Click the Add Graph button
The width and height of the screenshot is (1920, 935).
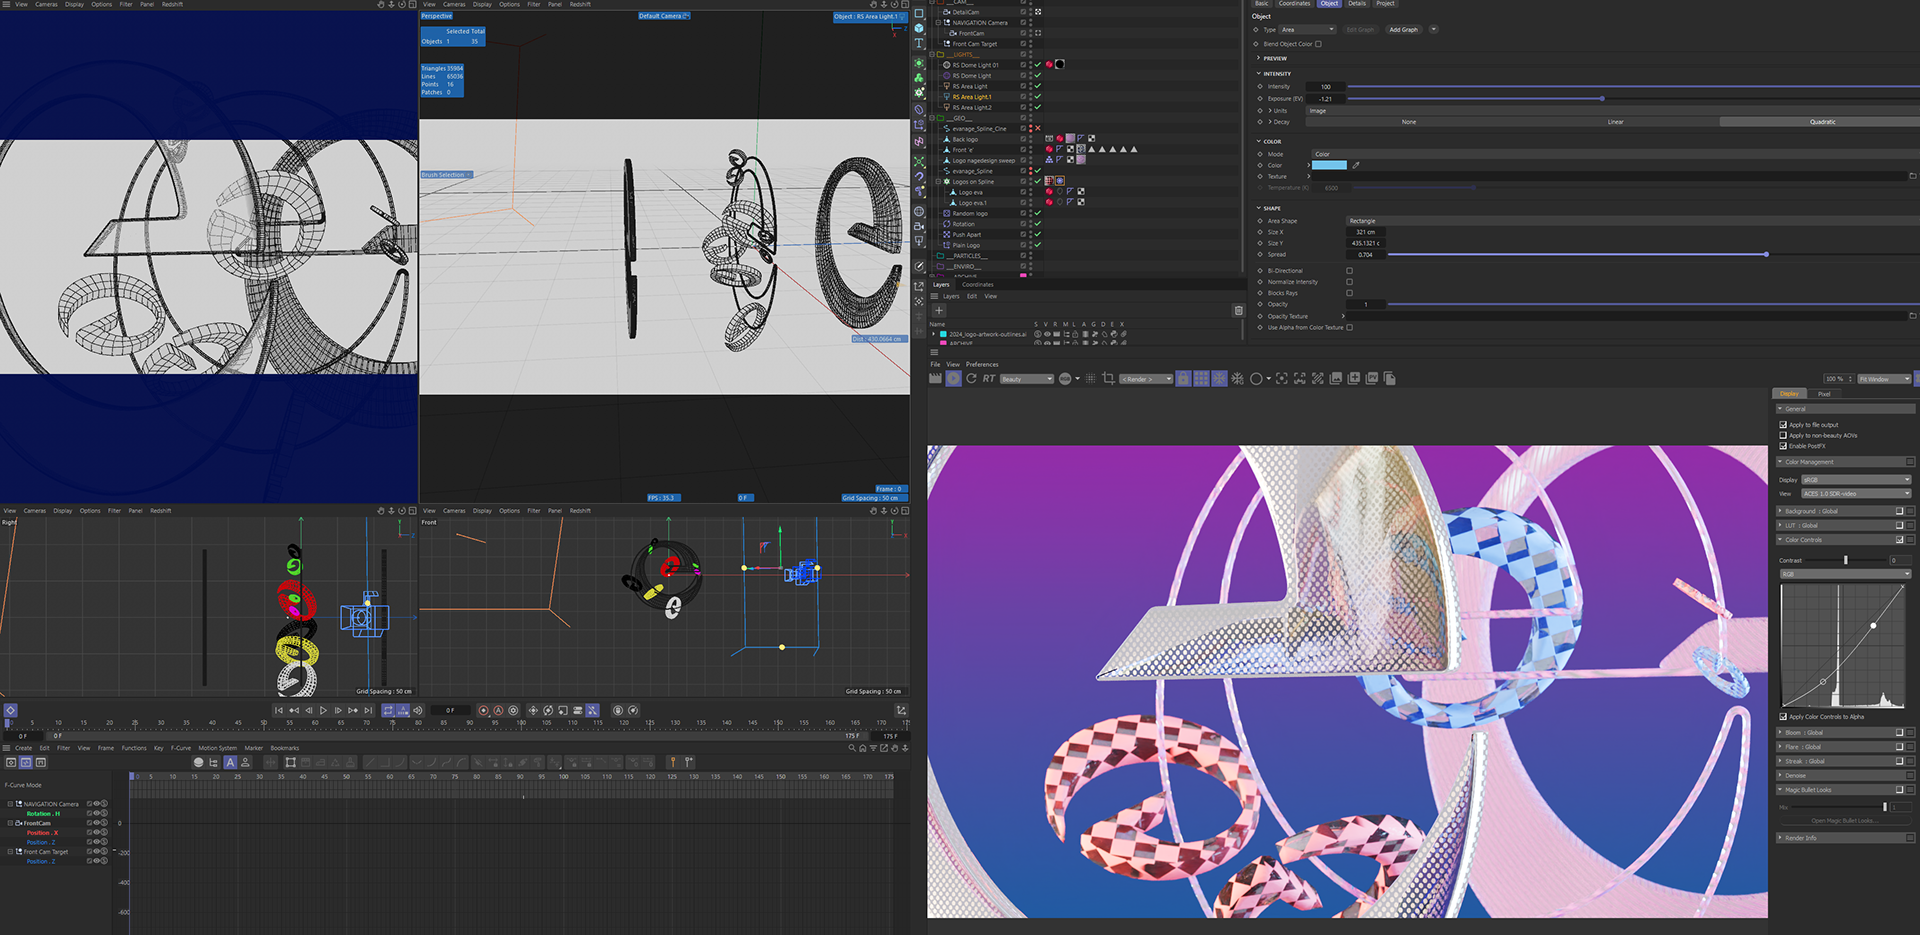click(x=1403, y=30)
